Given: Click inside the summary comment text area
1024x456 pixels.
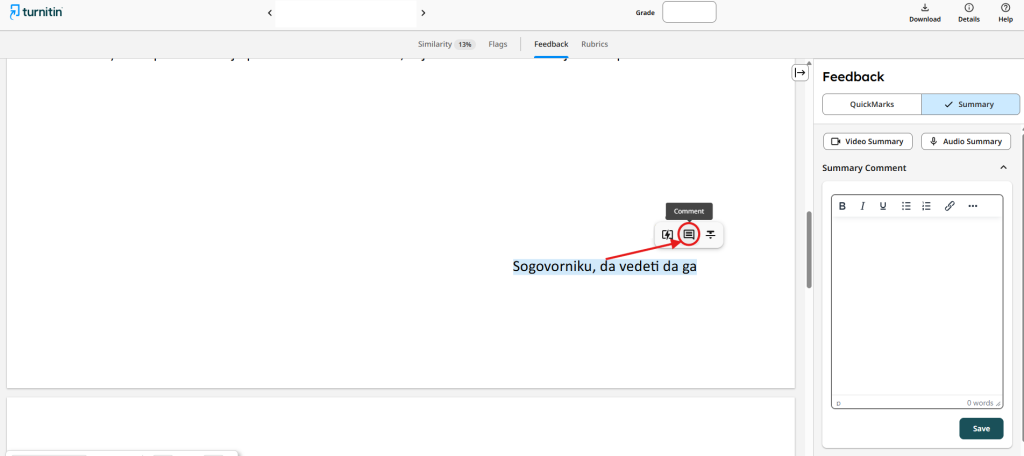Looking at the screenshot, I should tap(916, 307).
